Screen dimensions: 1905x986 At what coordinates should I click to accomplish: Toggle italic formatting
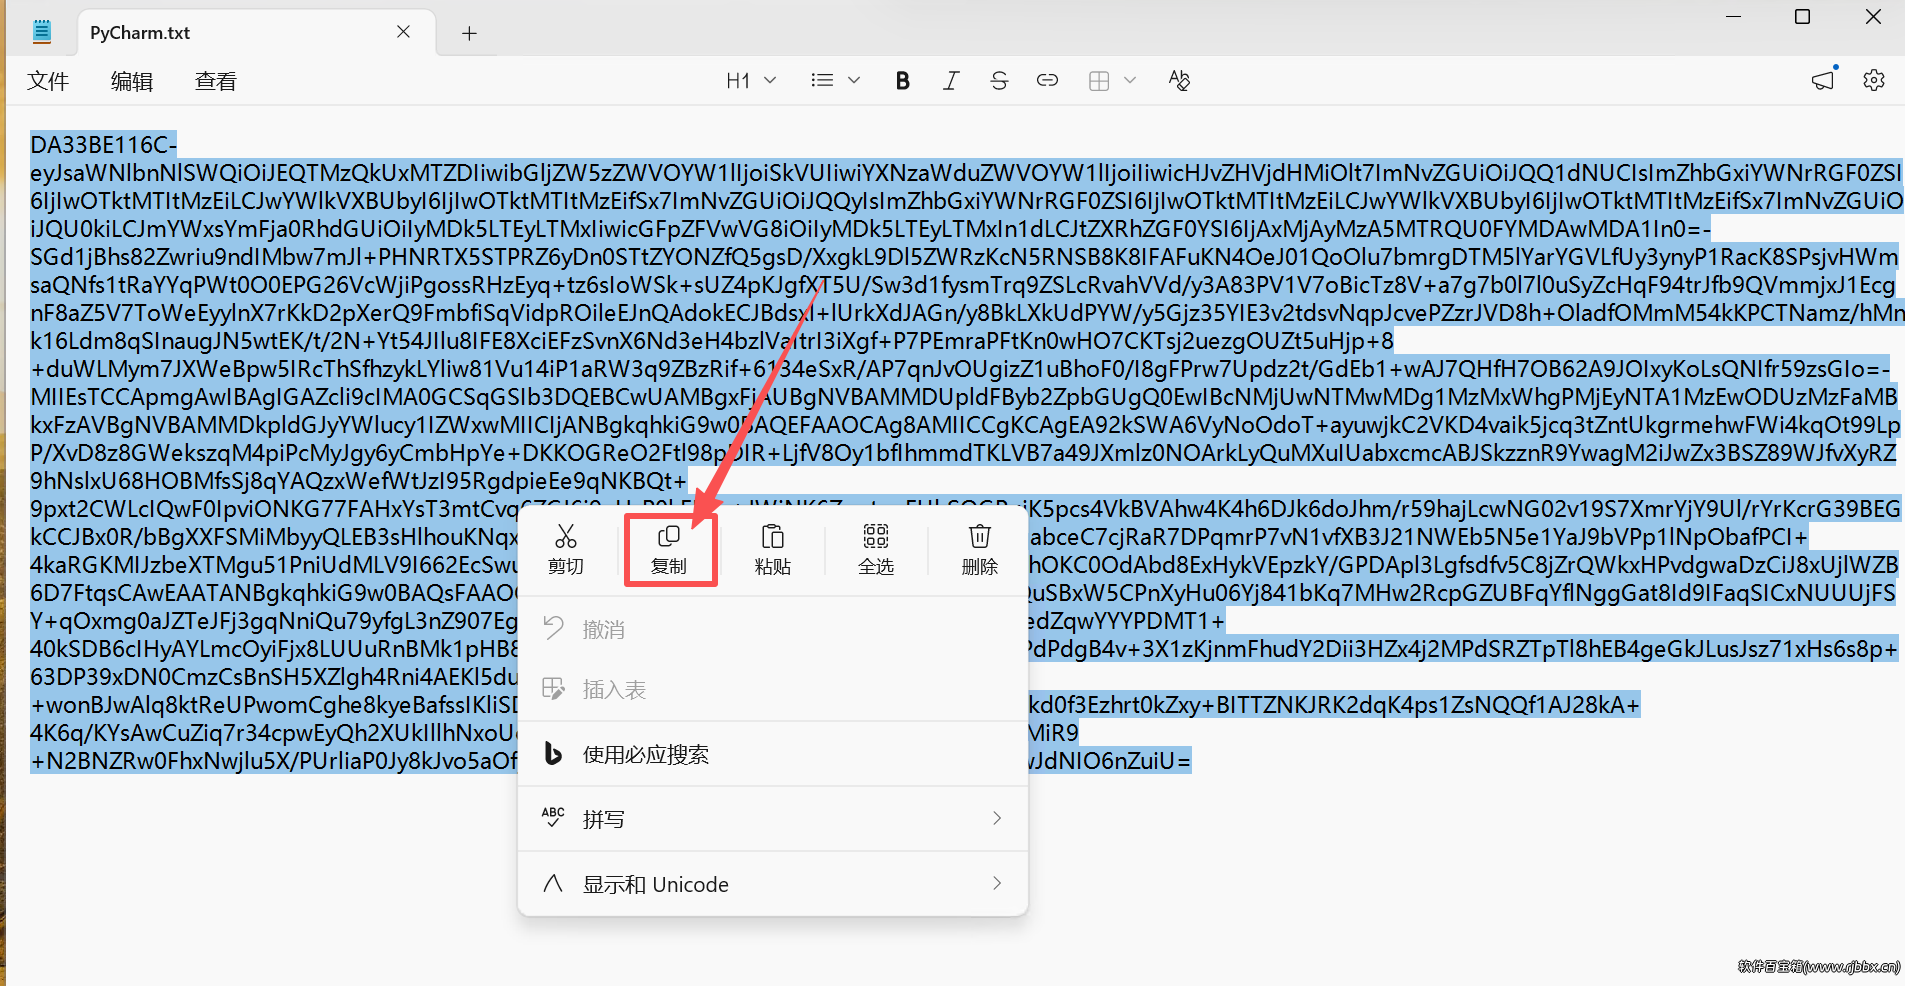tap(950, 81)
